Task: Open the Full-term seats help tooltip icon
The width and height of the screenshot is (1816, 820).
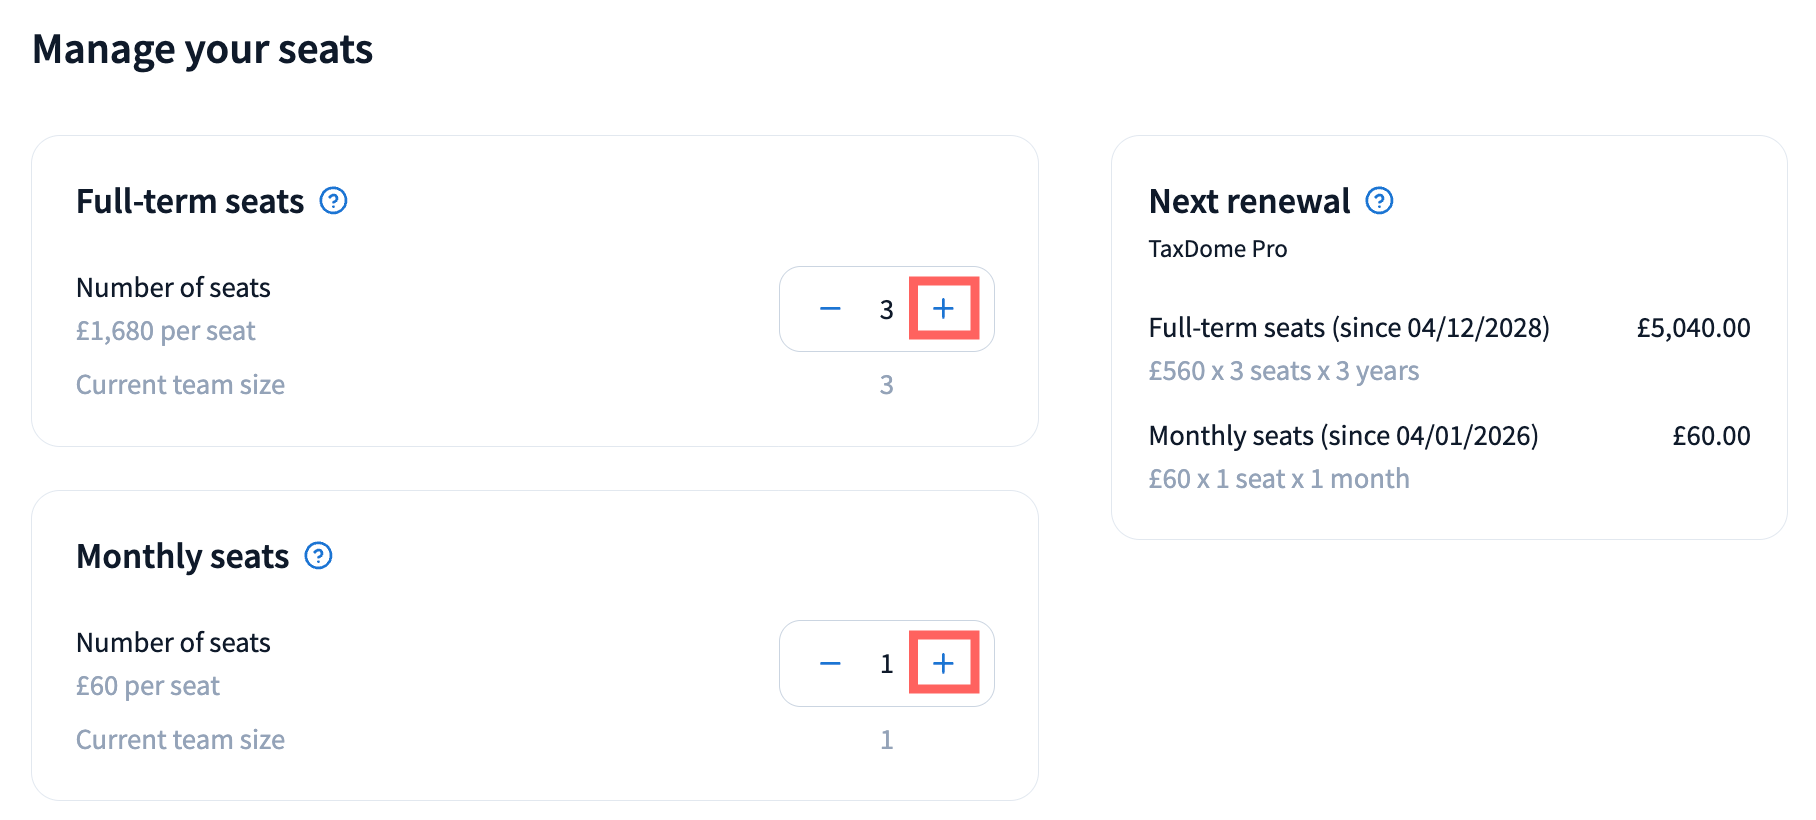Action: tap(333, 201)
